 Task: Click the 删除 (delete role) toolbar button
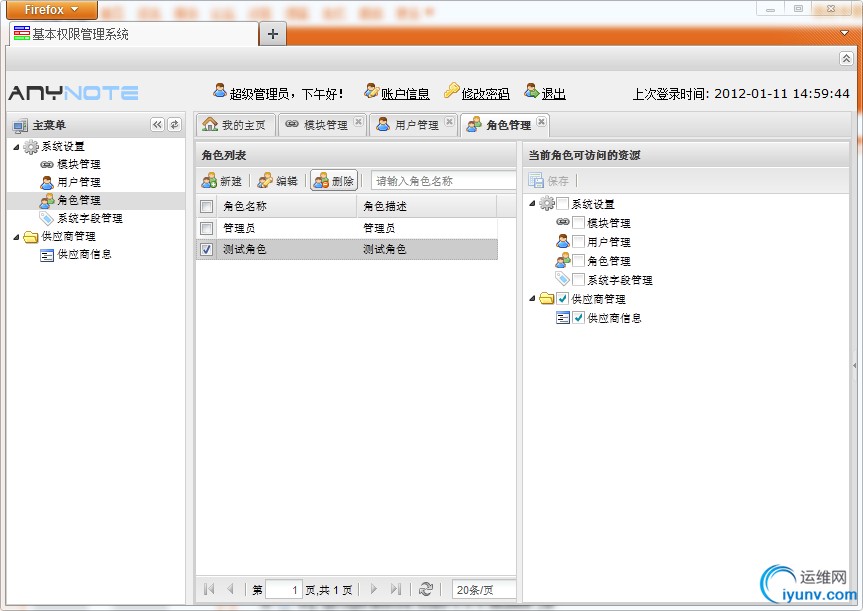(x=334, y=181)
